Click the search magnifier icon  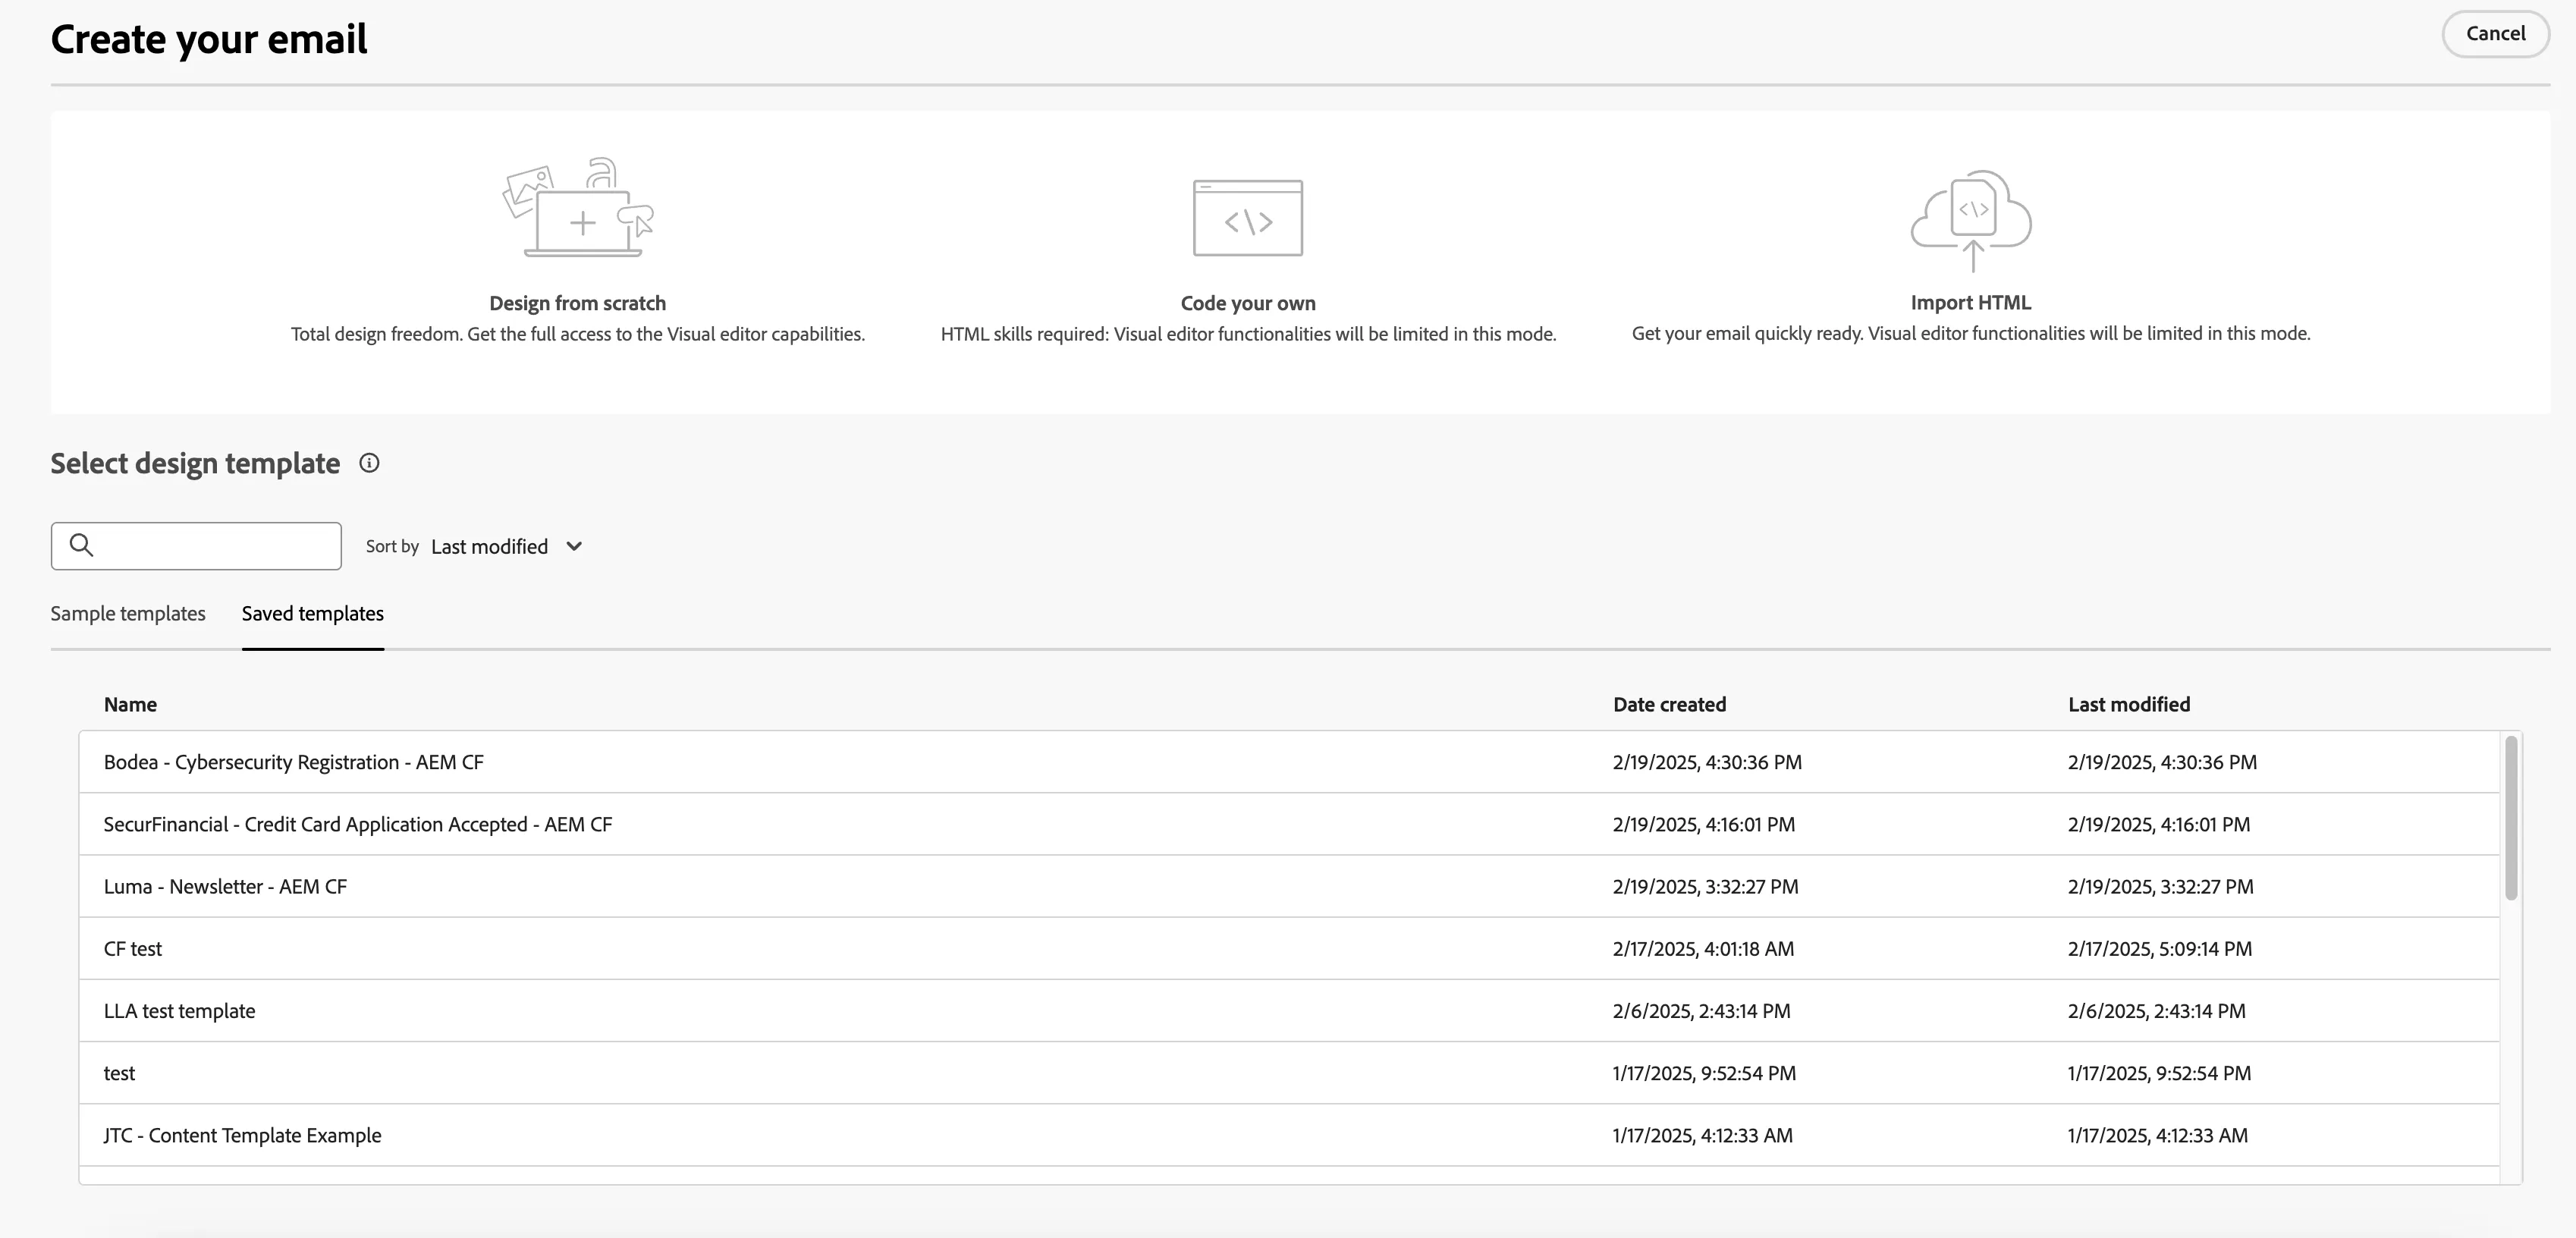tap(82, 545)
